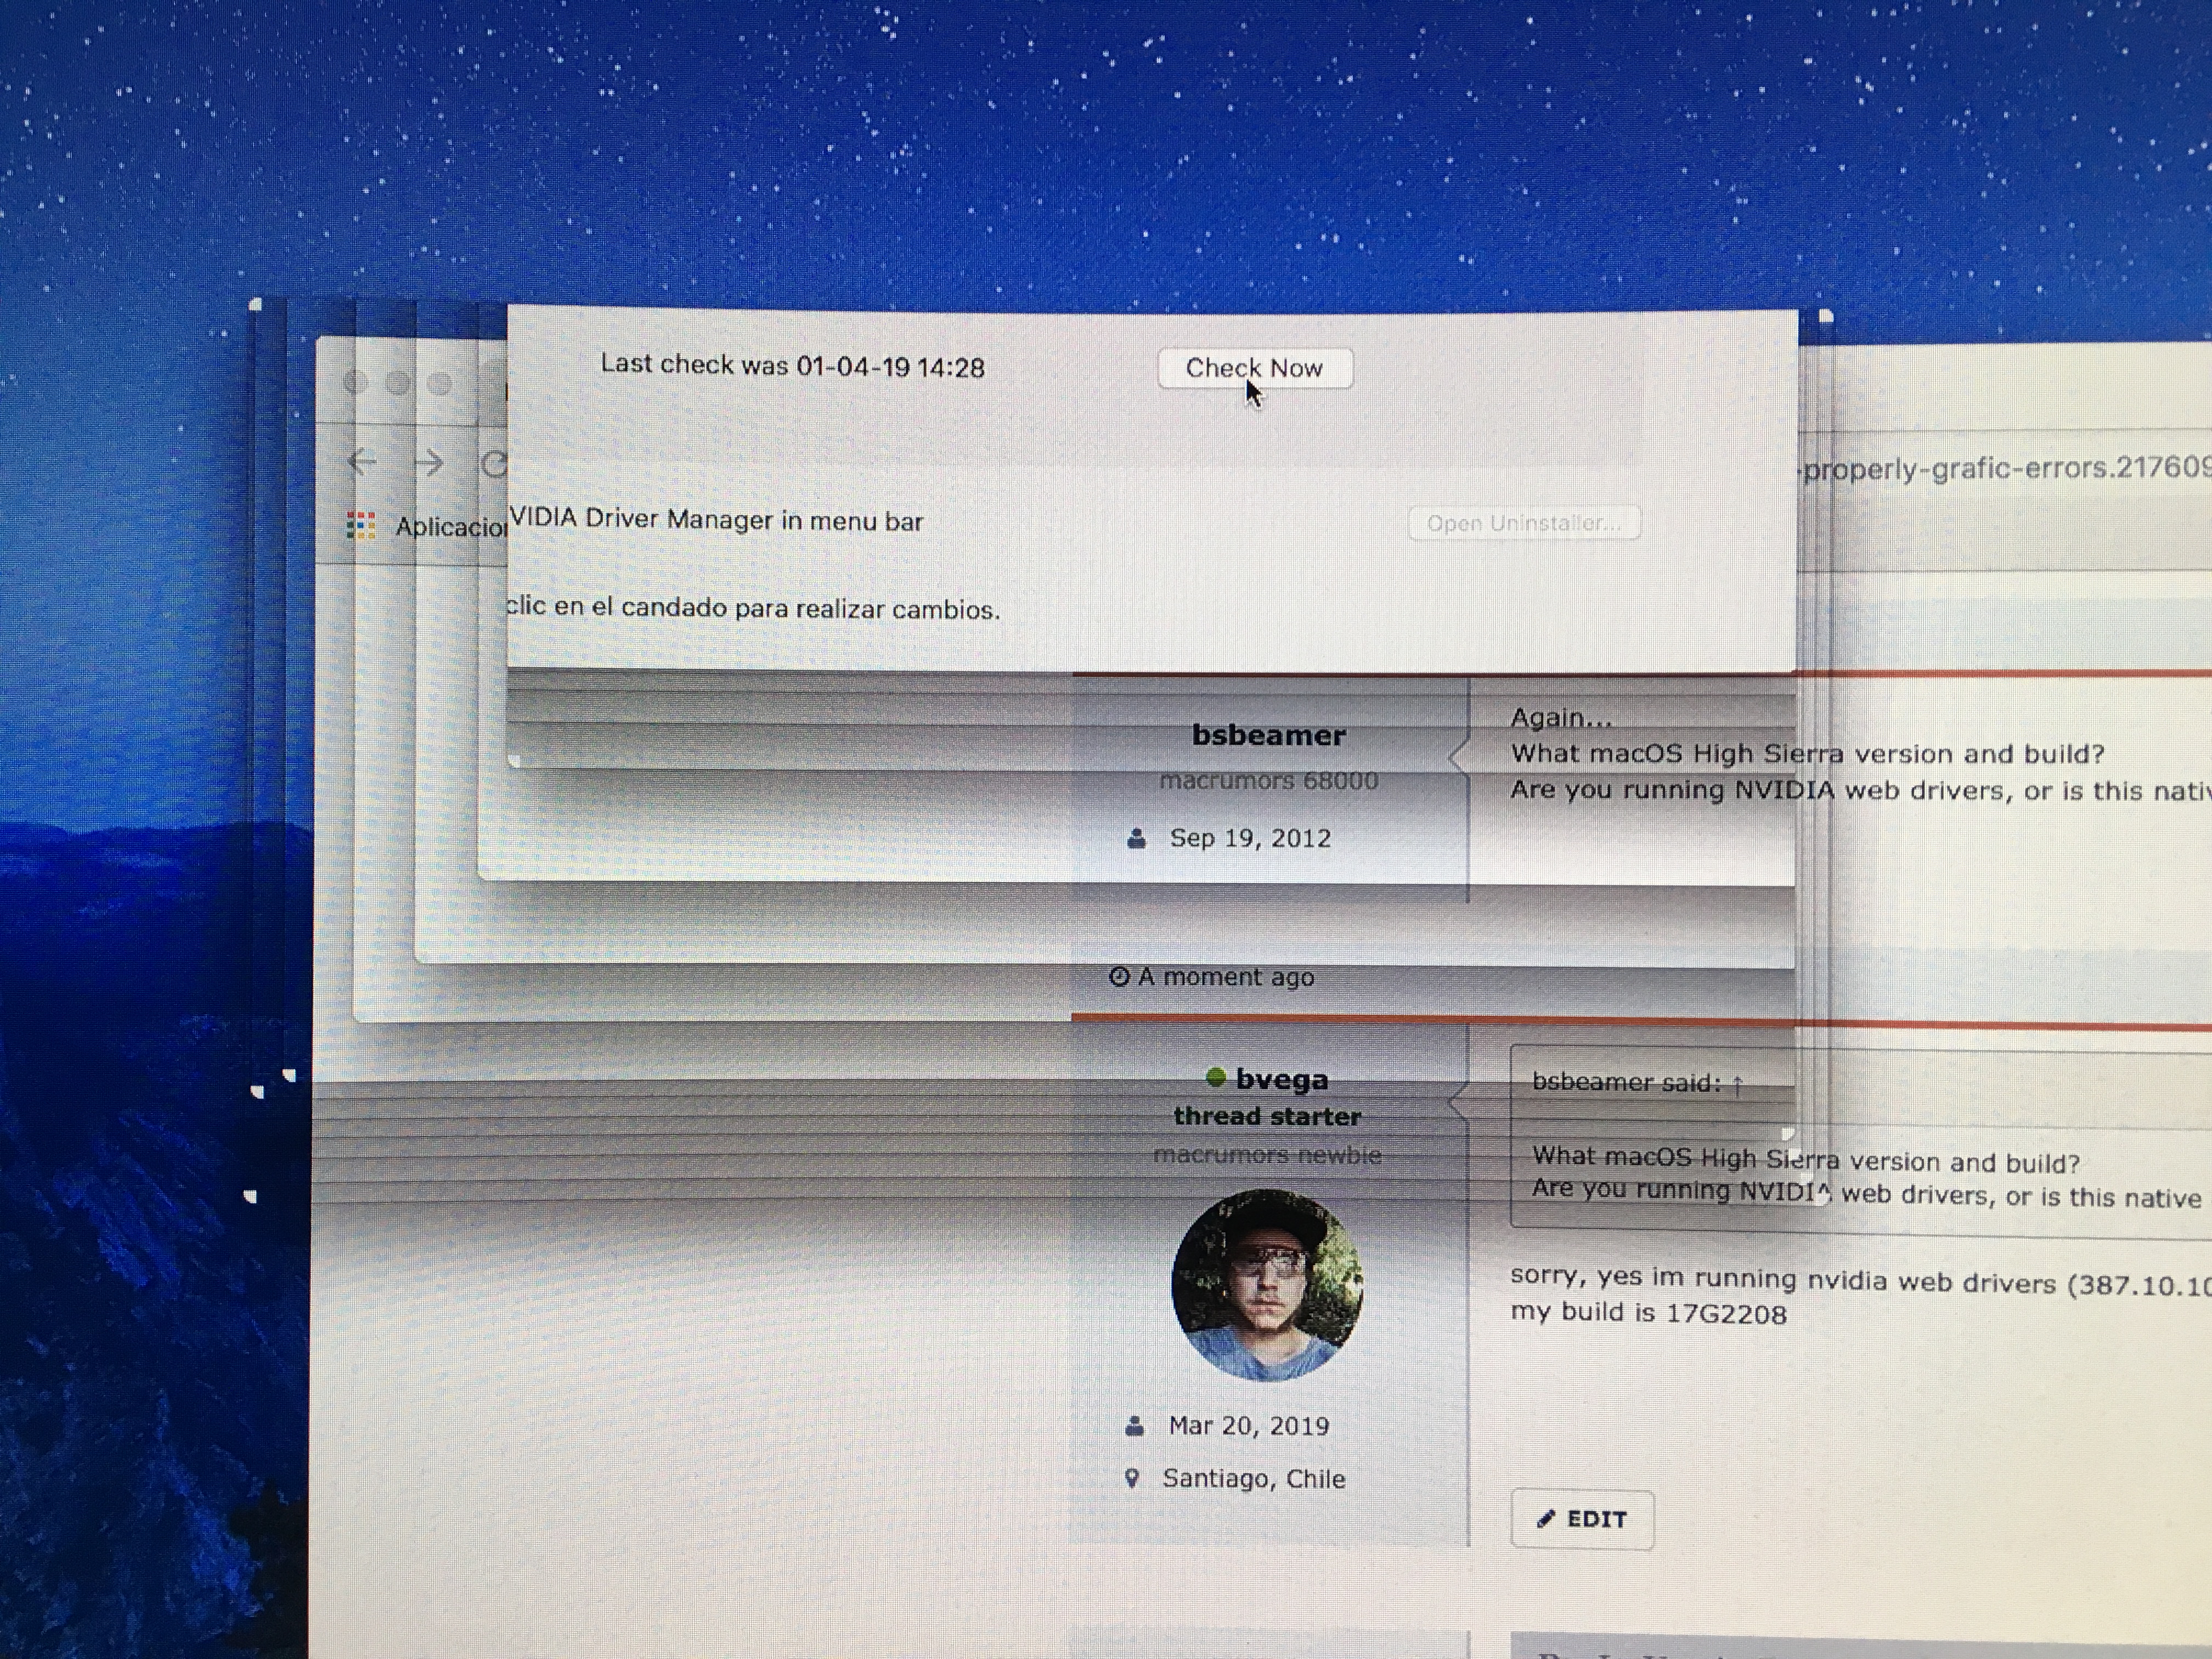The width and height of the screenshot is (2212, 1659).
Task: Click the person icon beside Sep 19, 2012
Action: tap(1136, 838)
